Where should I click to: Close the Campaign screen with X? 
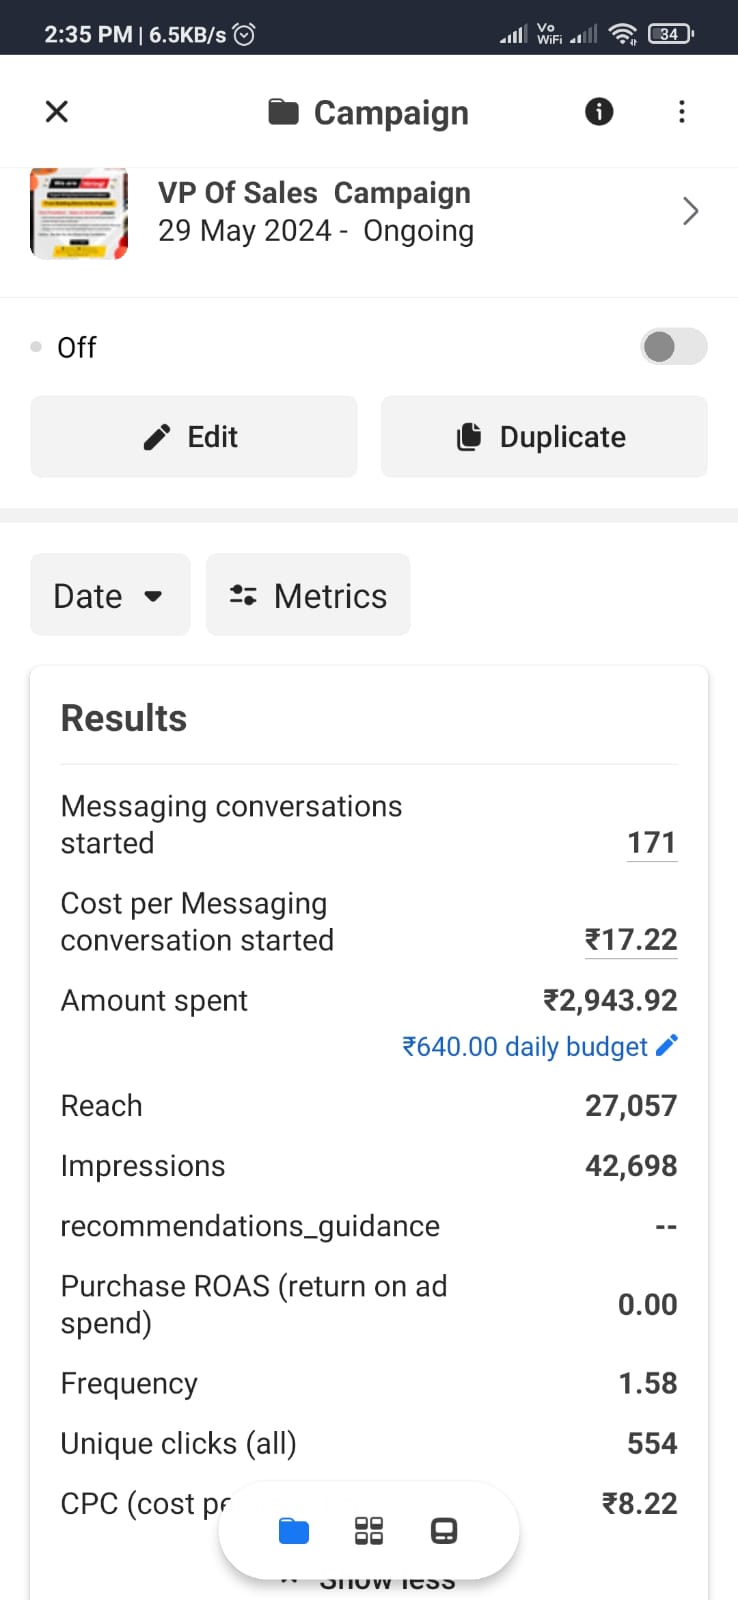tap(57, 111)
